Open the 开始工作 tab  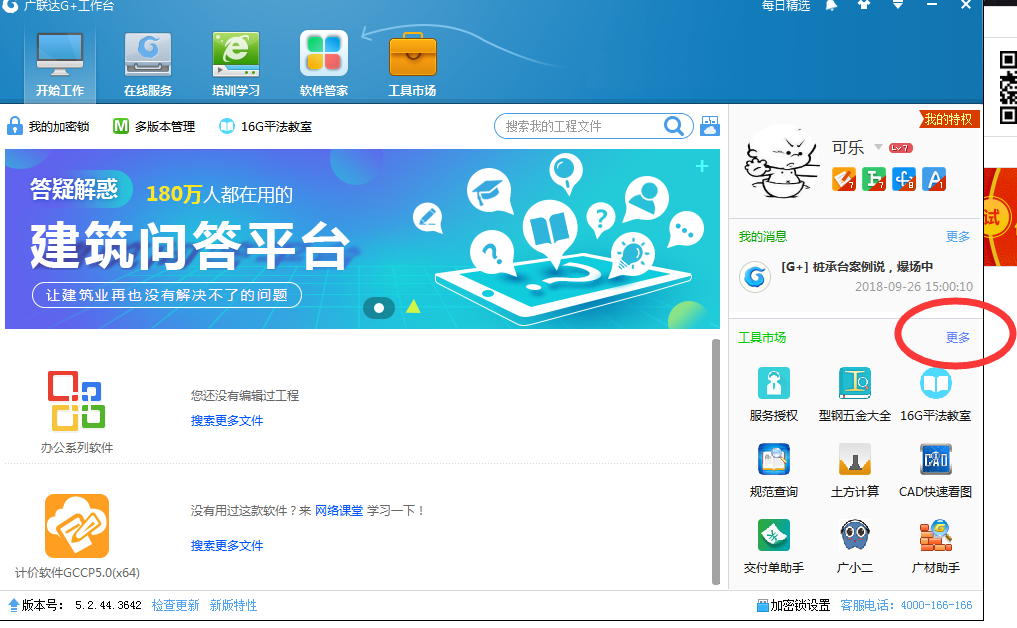coord(60,65)
